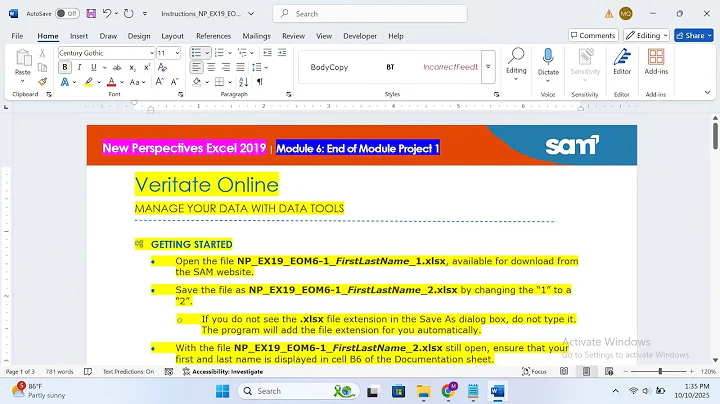
Task: Apply subscript formatting
Action: click(132, 67)
